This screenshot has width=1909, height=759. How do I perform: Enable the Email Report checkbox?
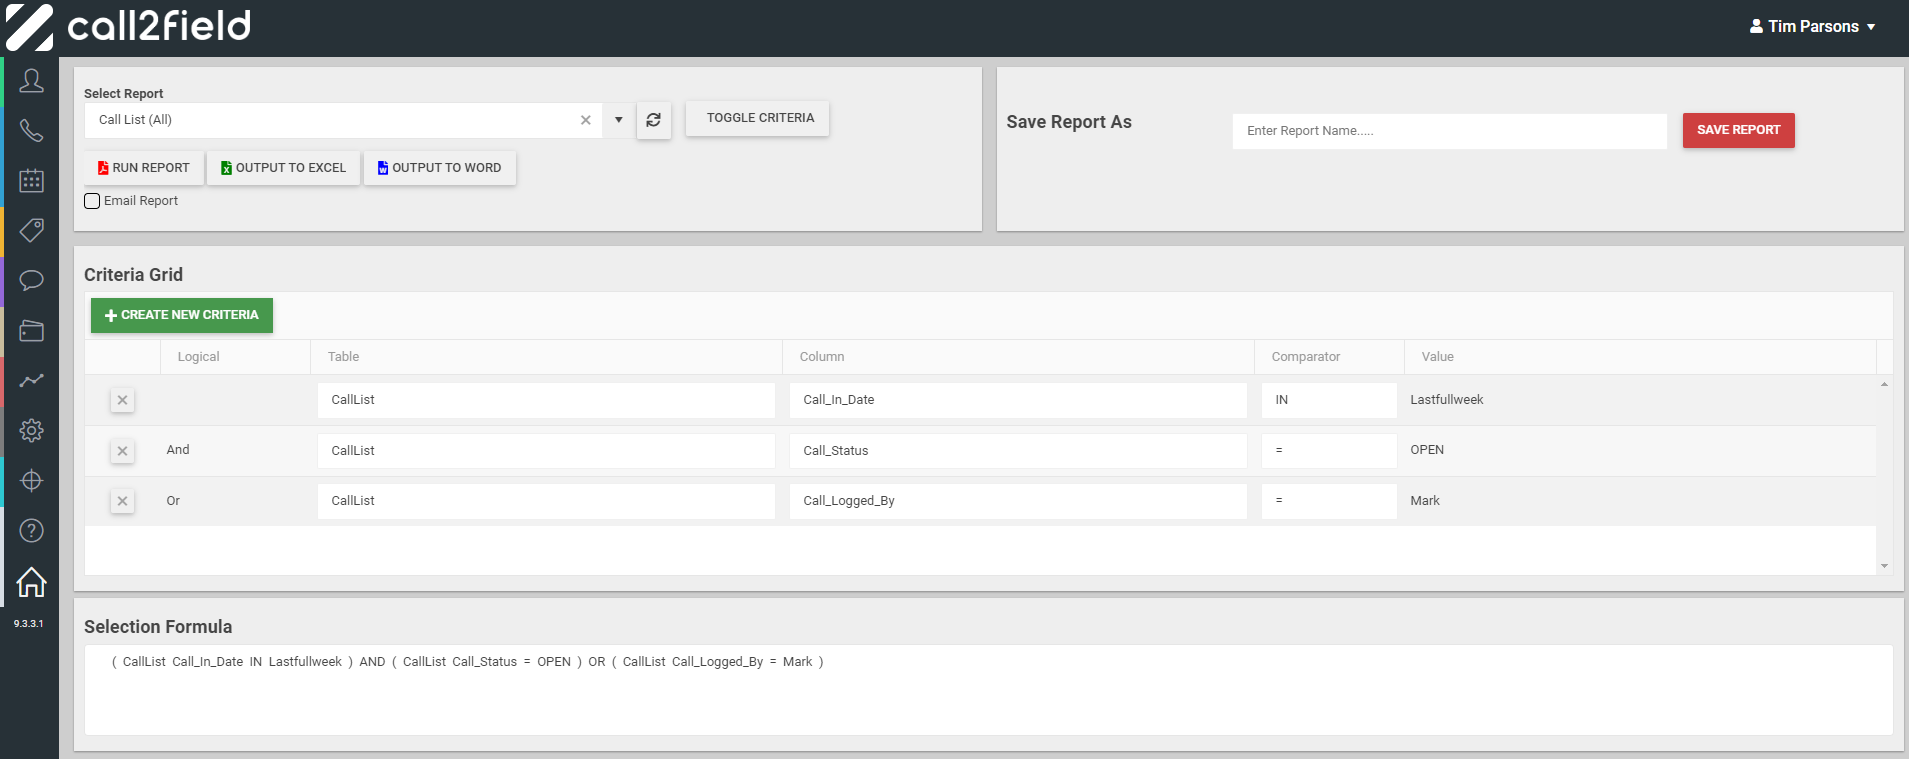click(92, 201)
